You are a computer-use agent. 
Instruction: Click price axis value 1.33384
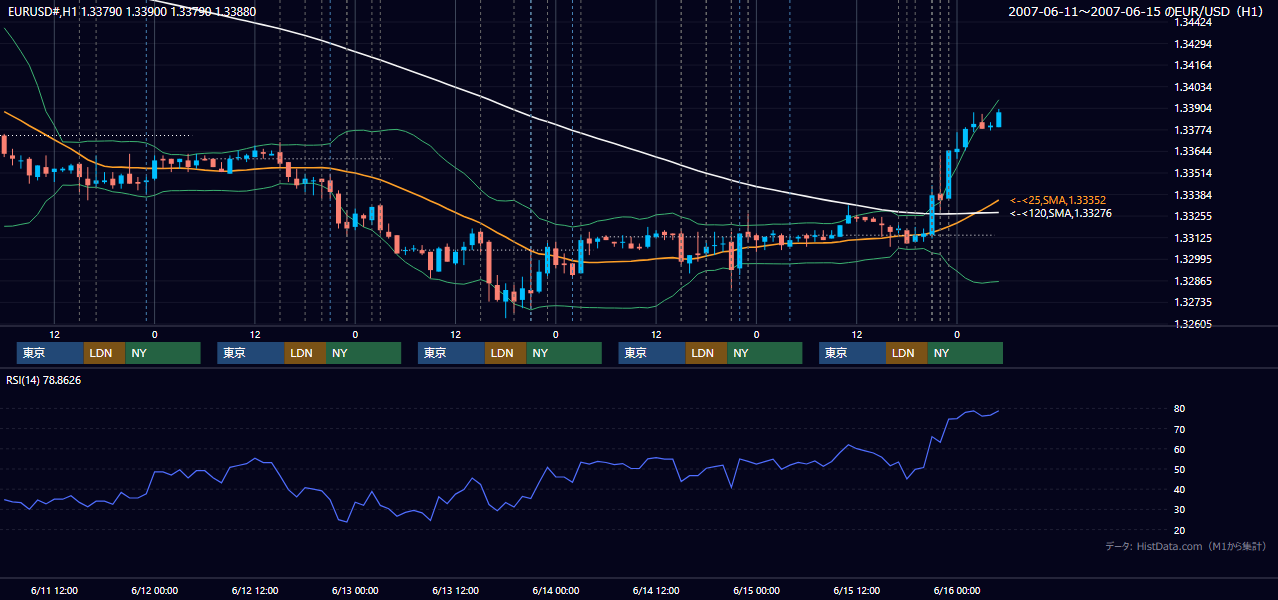(1193, 195)
